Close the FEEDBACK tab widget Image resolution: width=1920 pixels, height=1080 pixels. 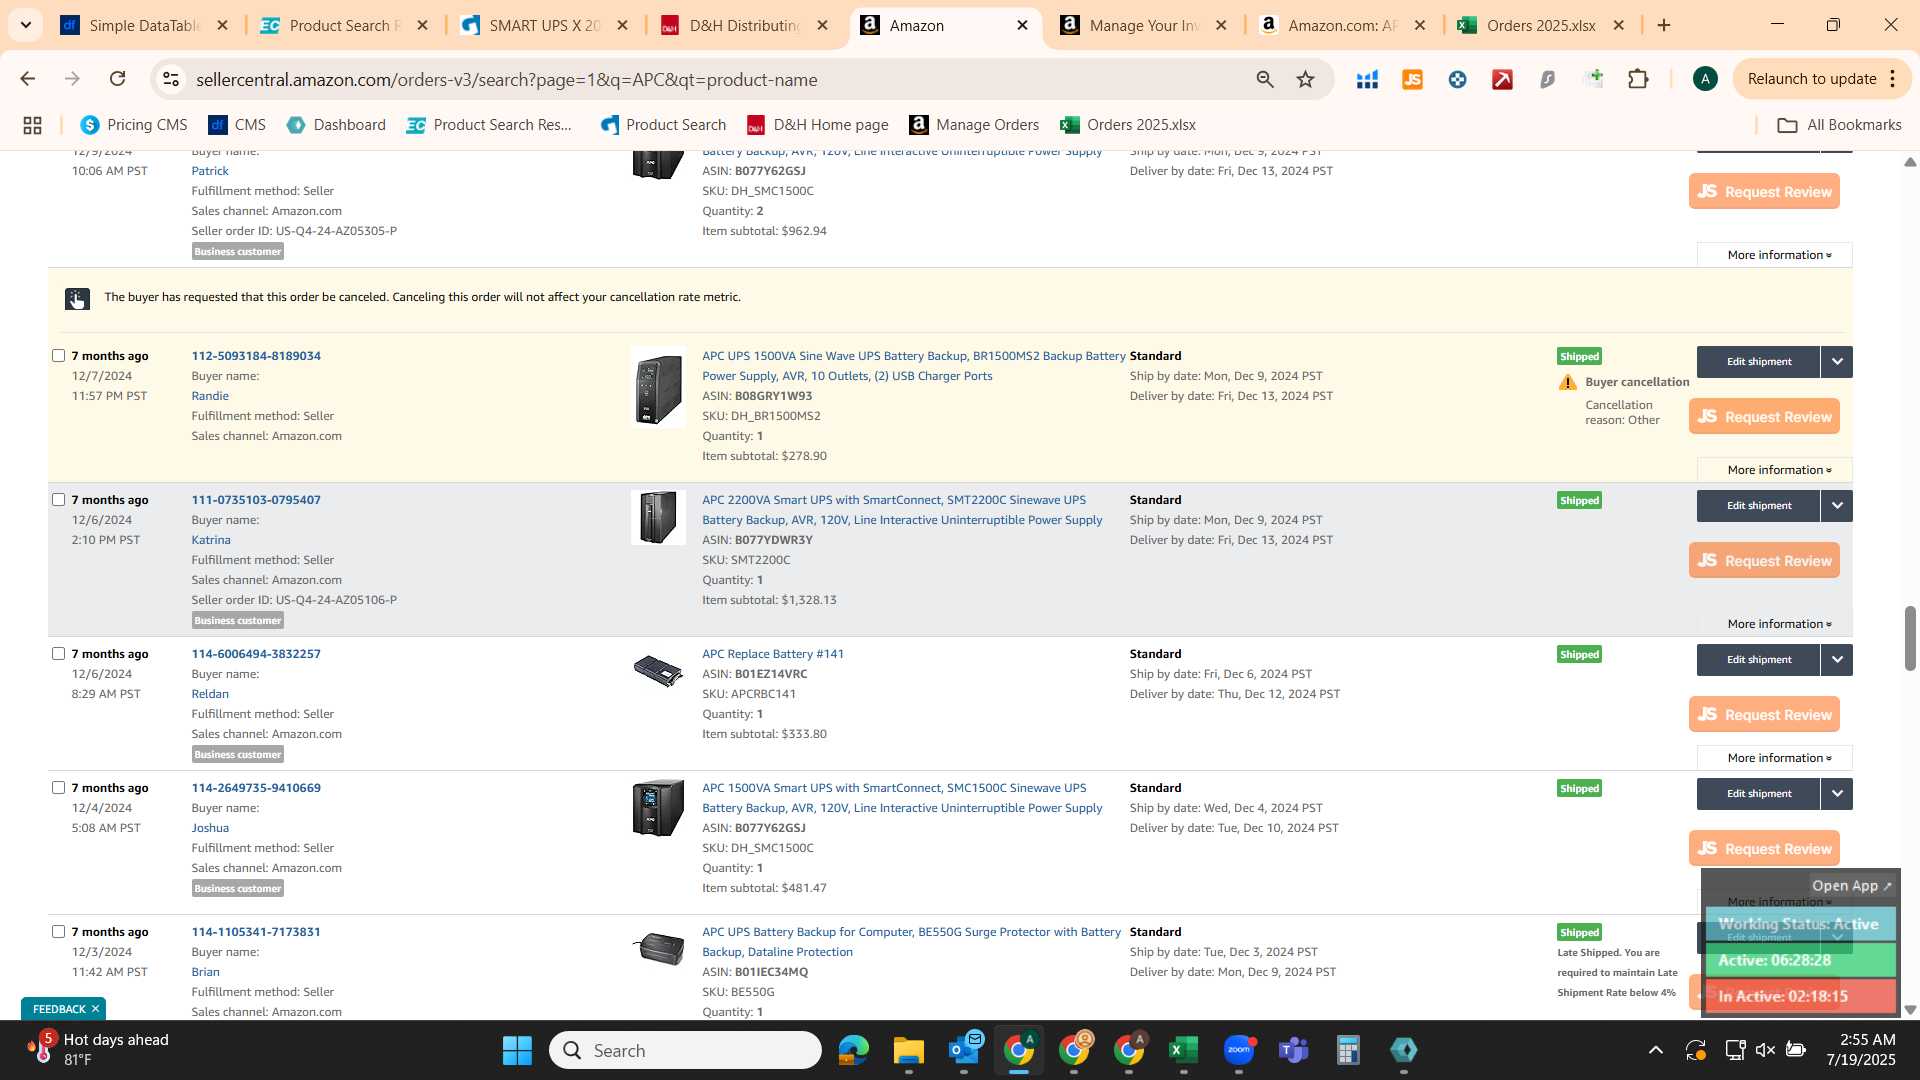[95, 1009]
